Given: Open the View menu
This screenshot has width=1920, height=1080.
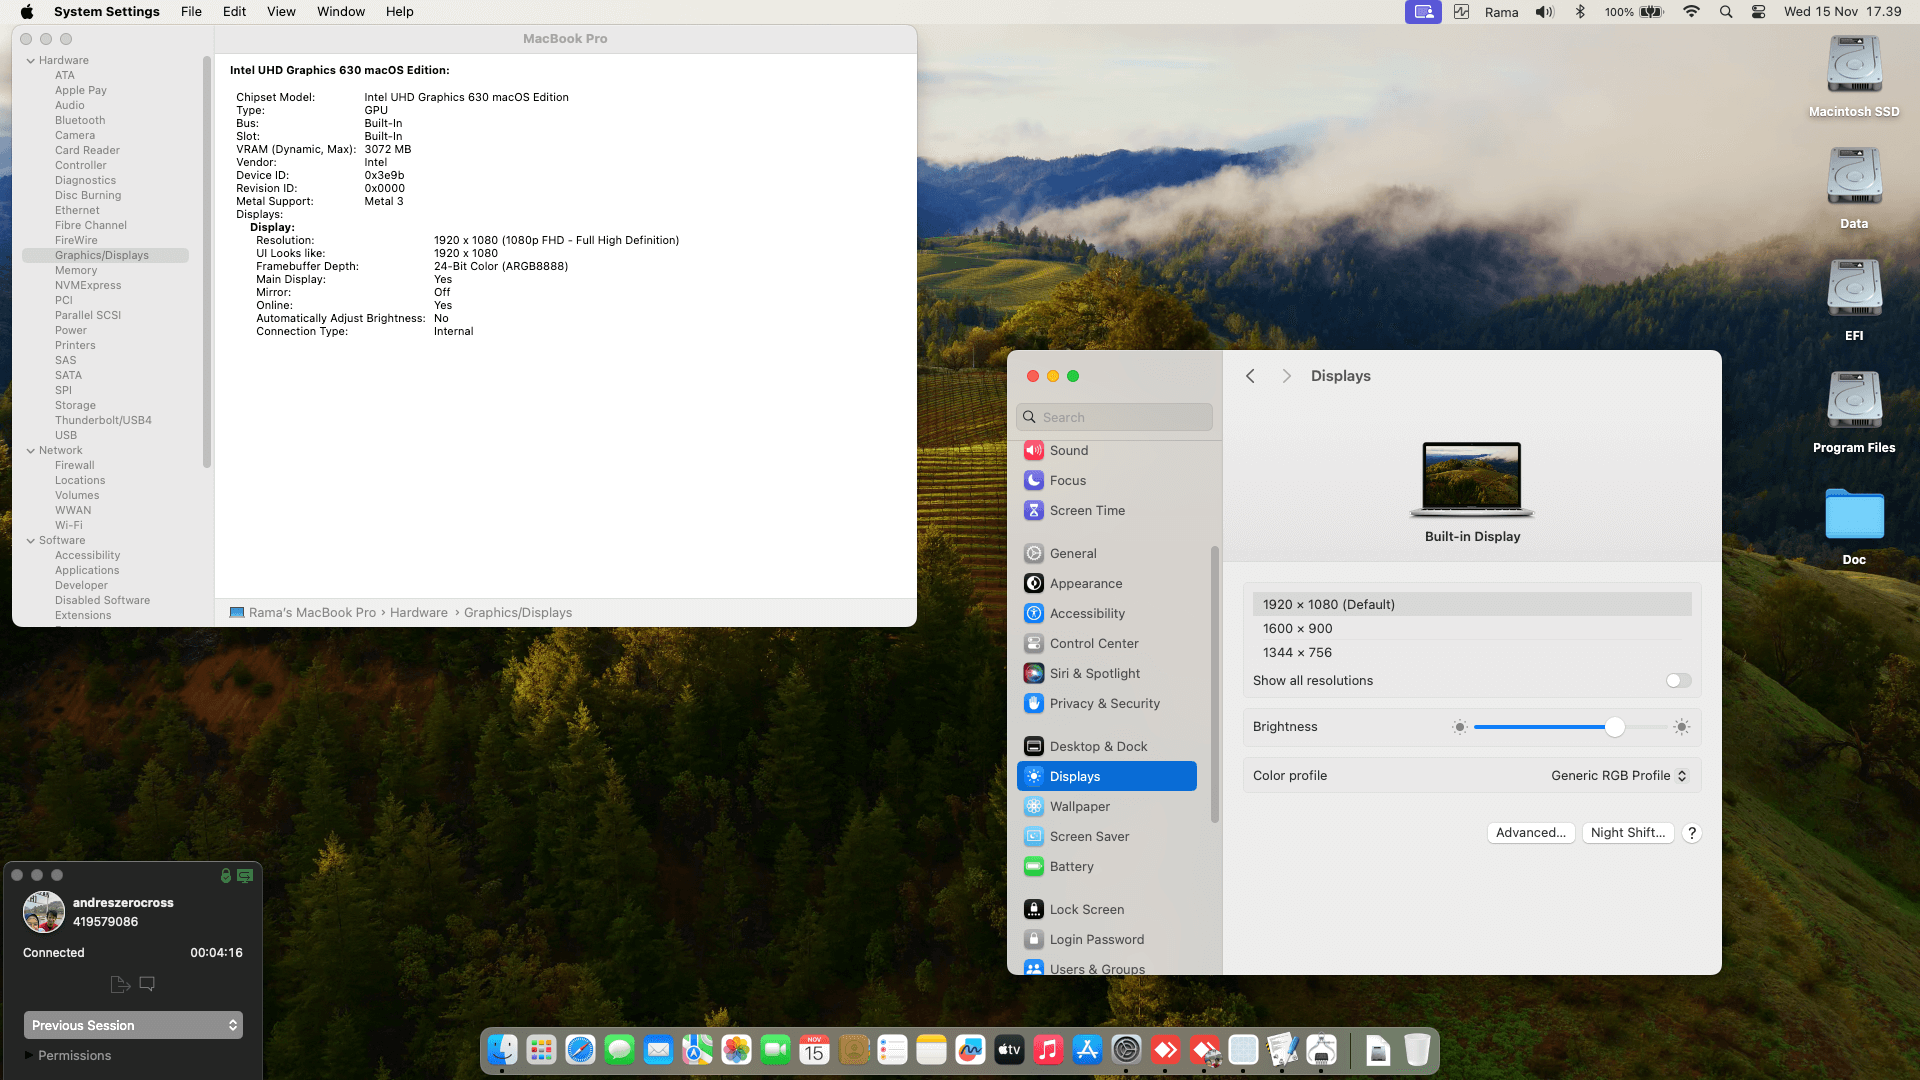Looking at the screenshot, I should pos(281,12).
